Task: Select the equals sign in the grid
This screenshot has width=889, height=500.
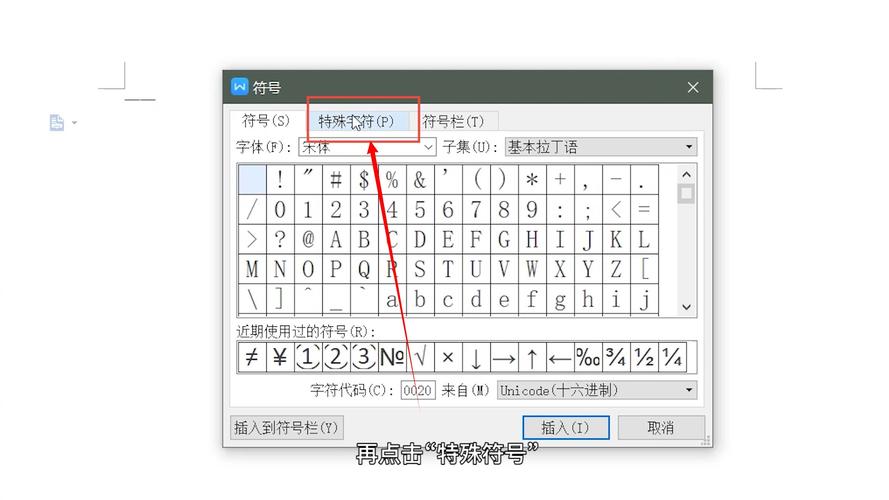Action: tap(644, 210)
